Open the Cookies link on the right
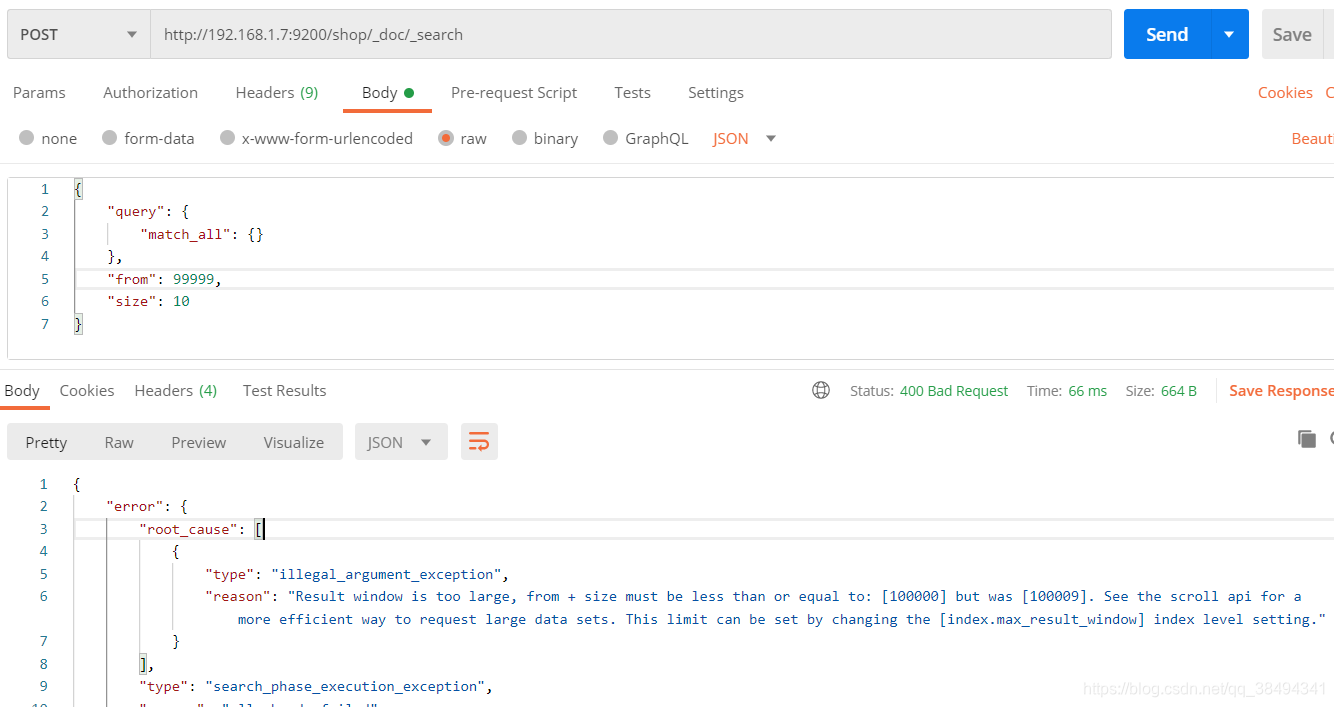1334x707 pixels. coord(1285,92)
